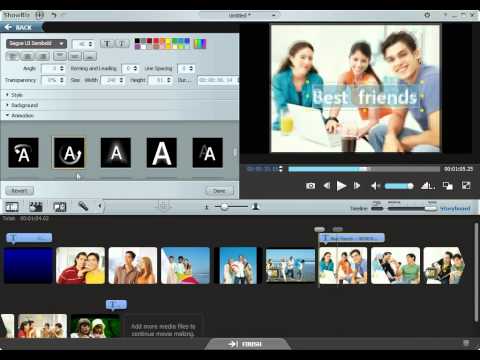Mute audio with the speaker icon
Image resolution: width=480 pixels, height=360 pixels.
(376, 186)
